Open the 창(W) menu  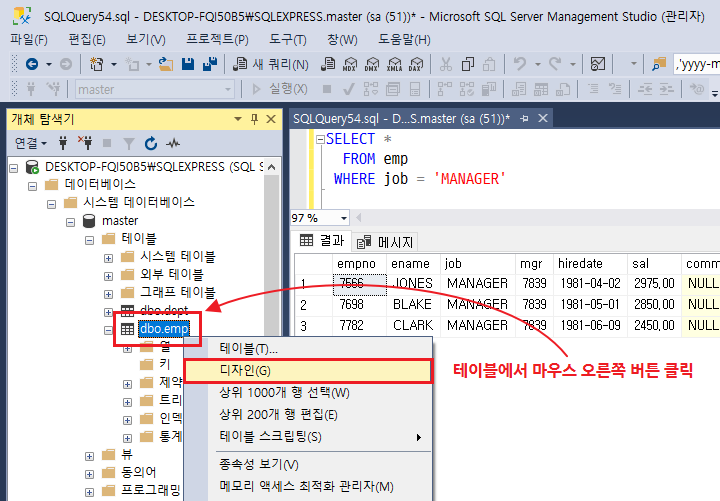[342, 39]
